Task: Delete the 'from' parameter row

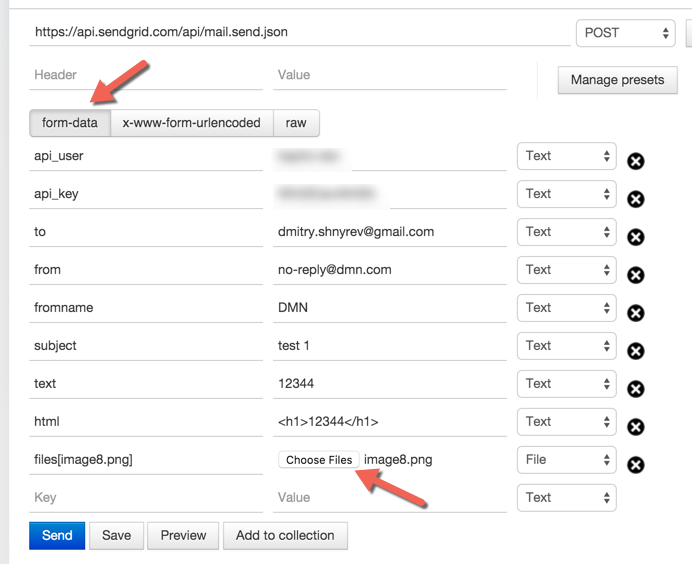Action: [636, 275]
